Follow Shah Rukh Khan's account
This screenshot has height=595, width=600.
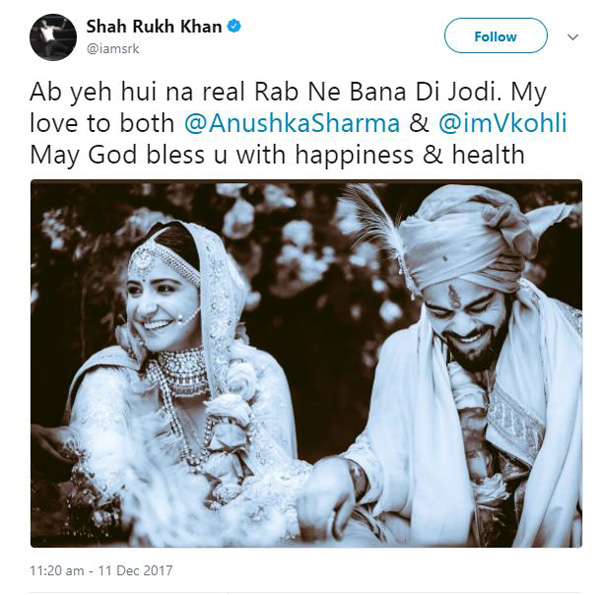tap(496, 36)
